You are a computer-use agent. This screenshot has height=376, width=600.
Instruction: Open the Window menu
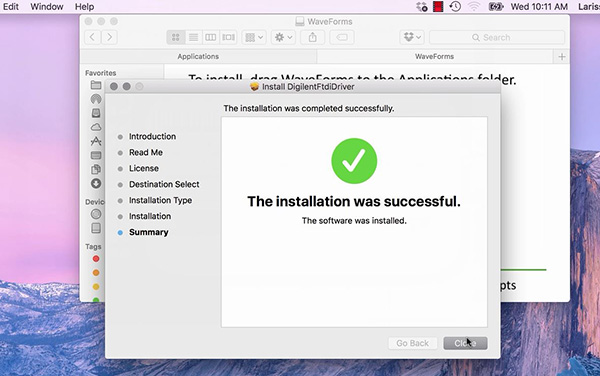pos(47,7)
